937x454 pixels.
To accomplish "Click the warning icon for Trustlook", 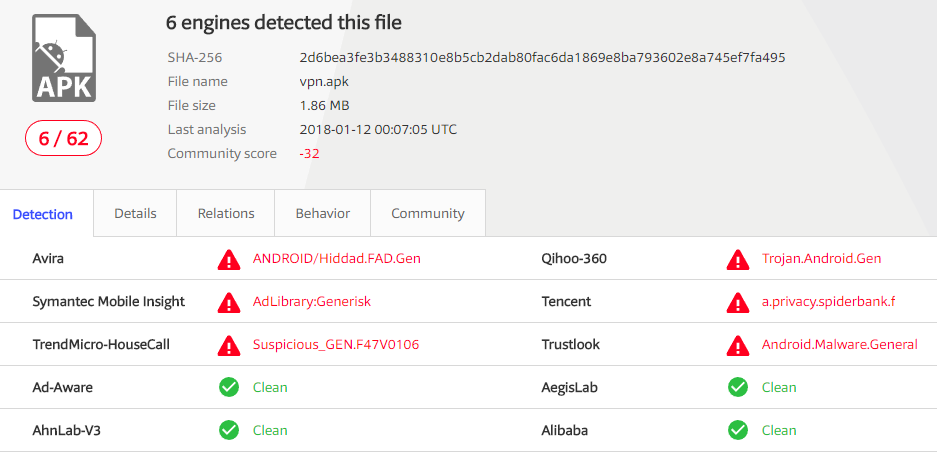I will (x=737, y=345).
